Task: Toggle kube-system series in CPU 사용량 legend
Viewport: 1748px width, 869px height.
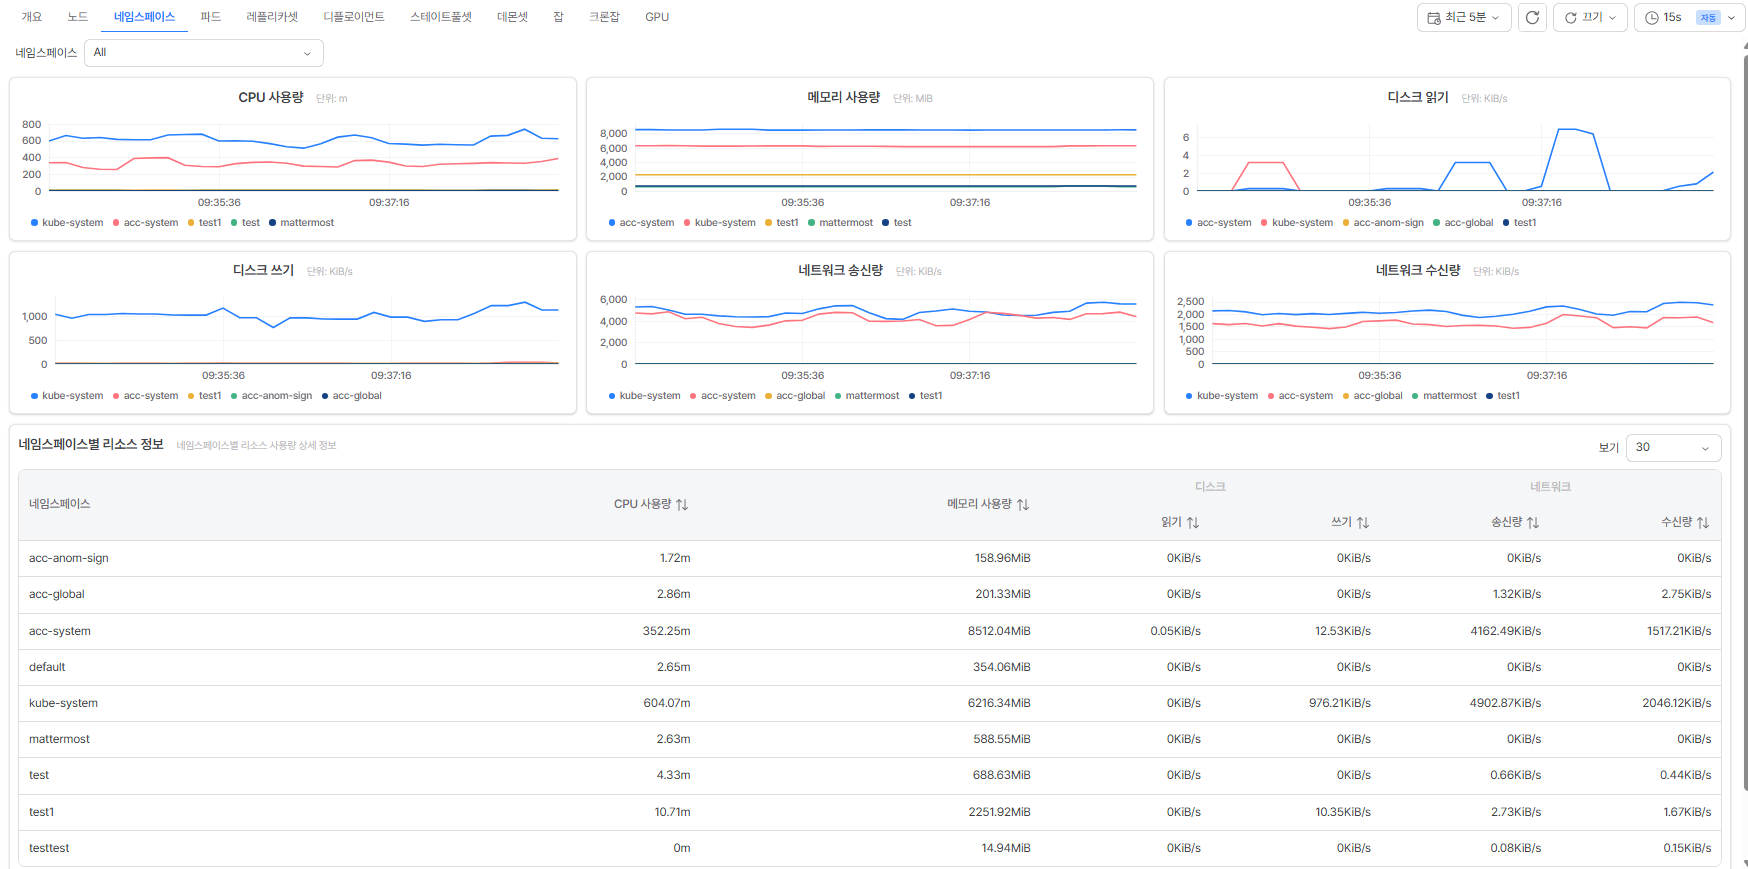Action: coord(67,223)
